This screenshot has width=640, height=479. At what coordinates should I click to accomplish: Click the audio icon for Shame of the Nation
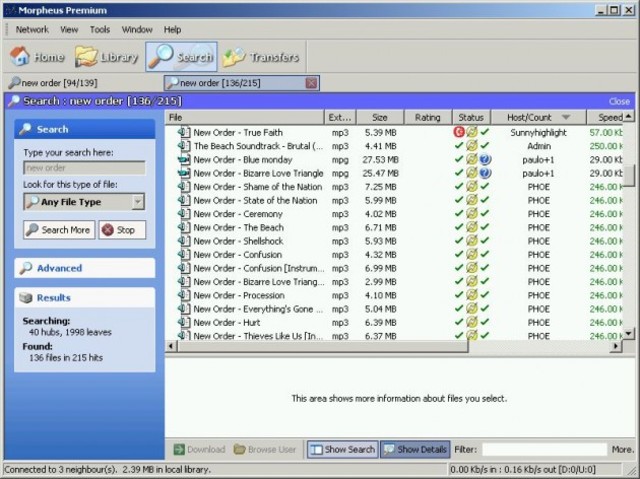184,186
